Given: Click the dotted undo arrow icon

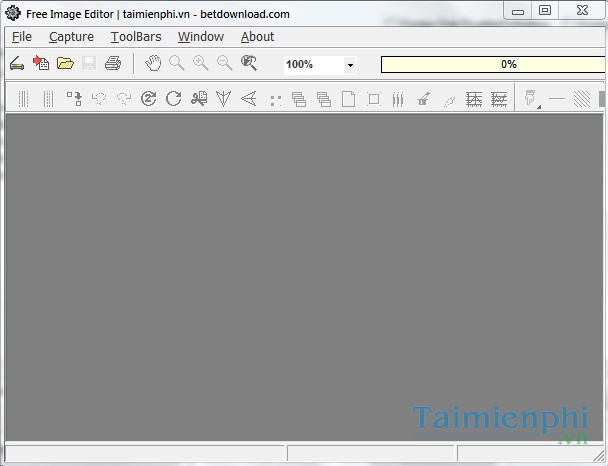Looking at the screenshot, I should click(x=99, y=98).
